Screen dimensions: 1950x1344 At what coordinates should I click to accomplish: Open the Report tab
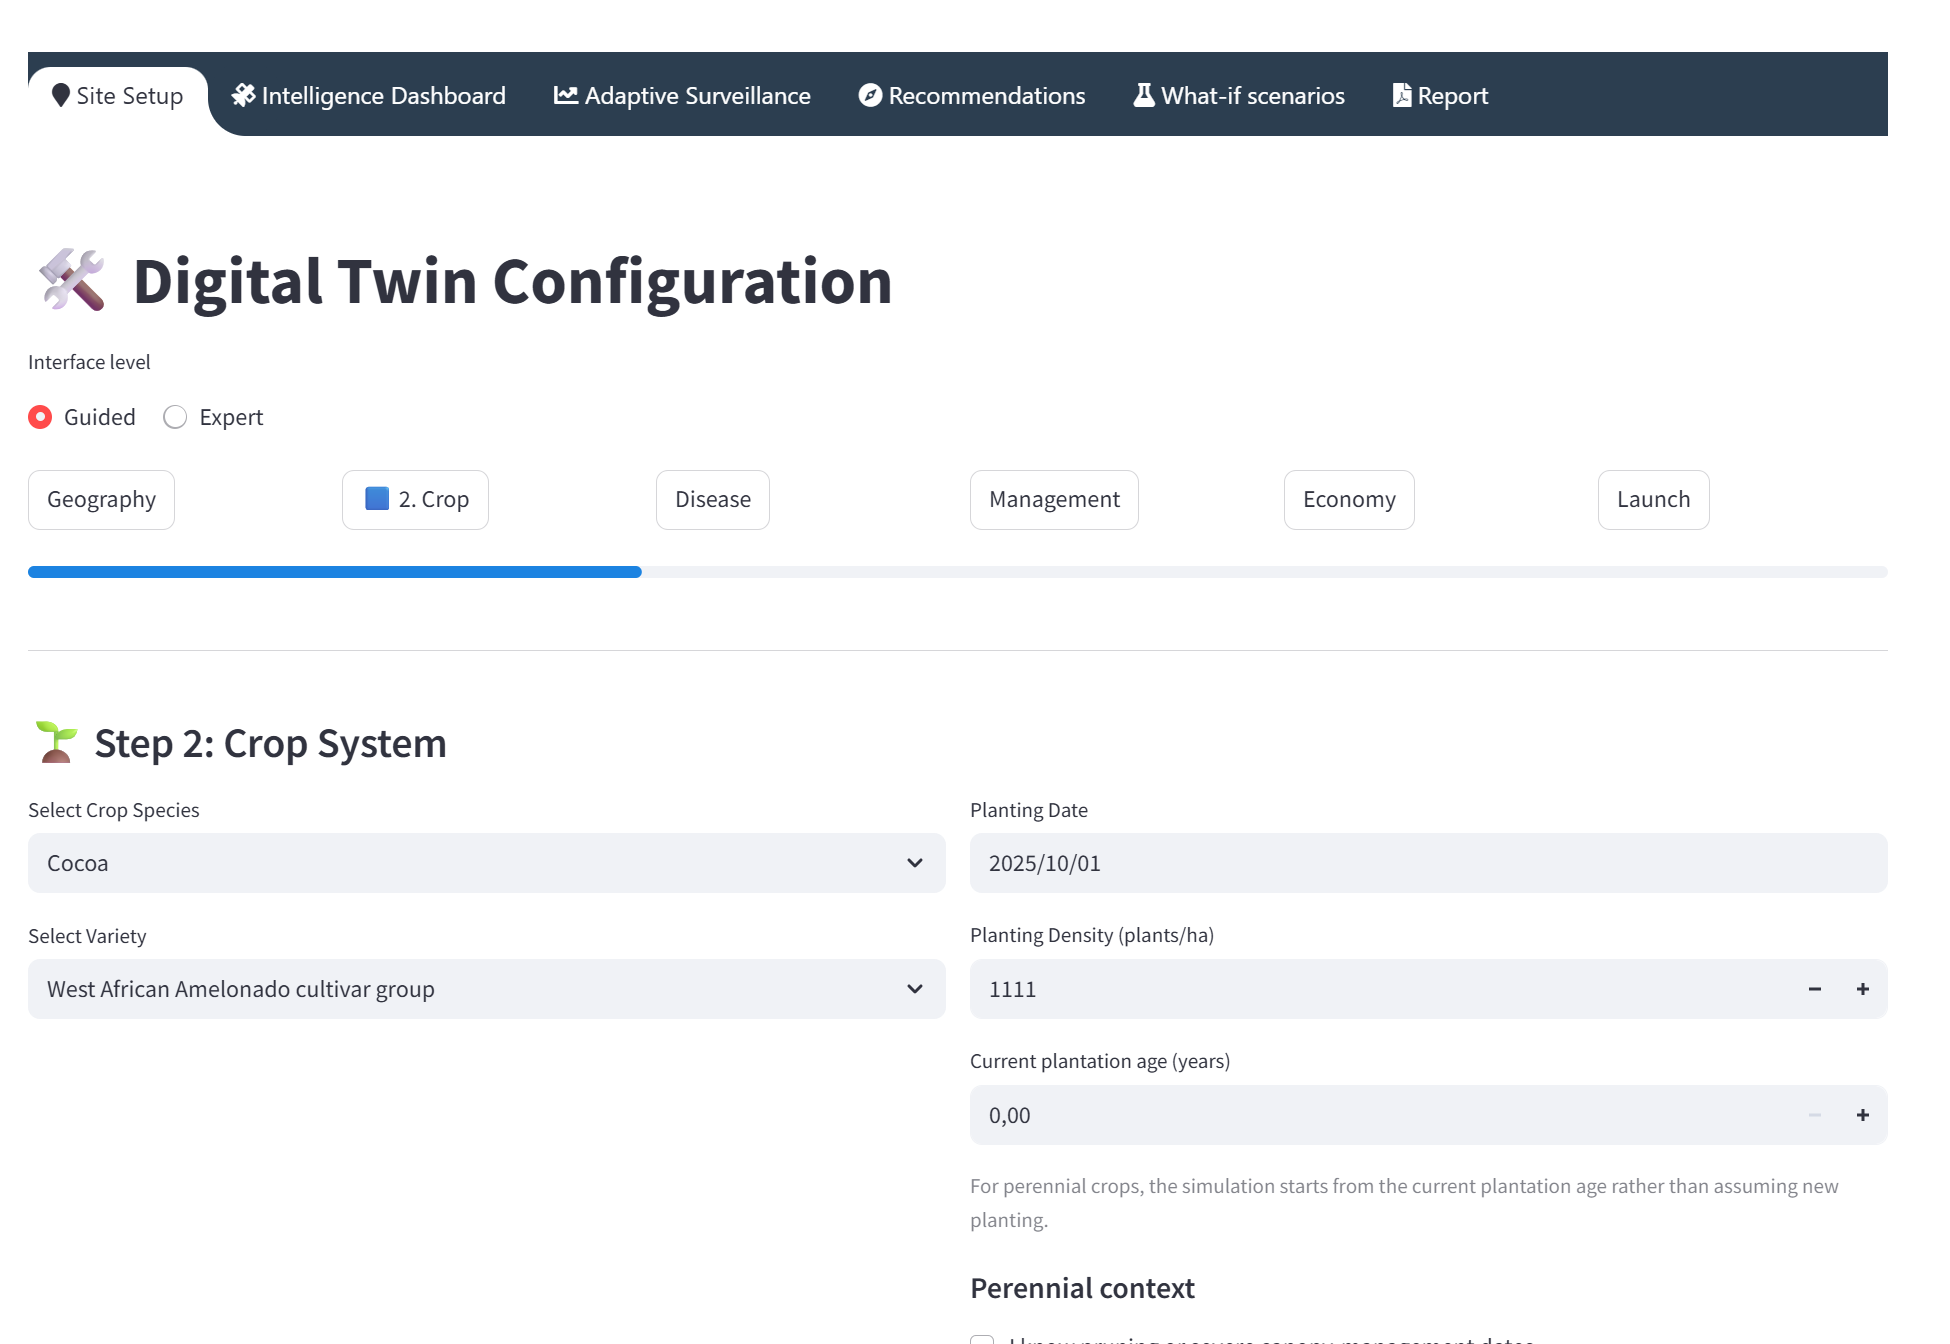pos(1440,96)
